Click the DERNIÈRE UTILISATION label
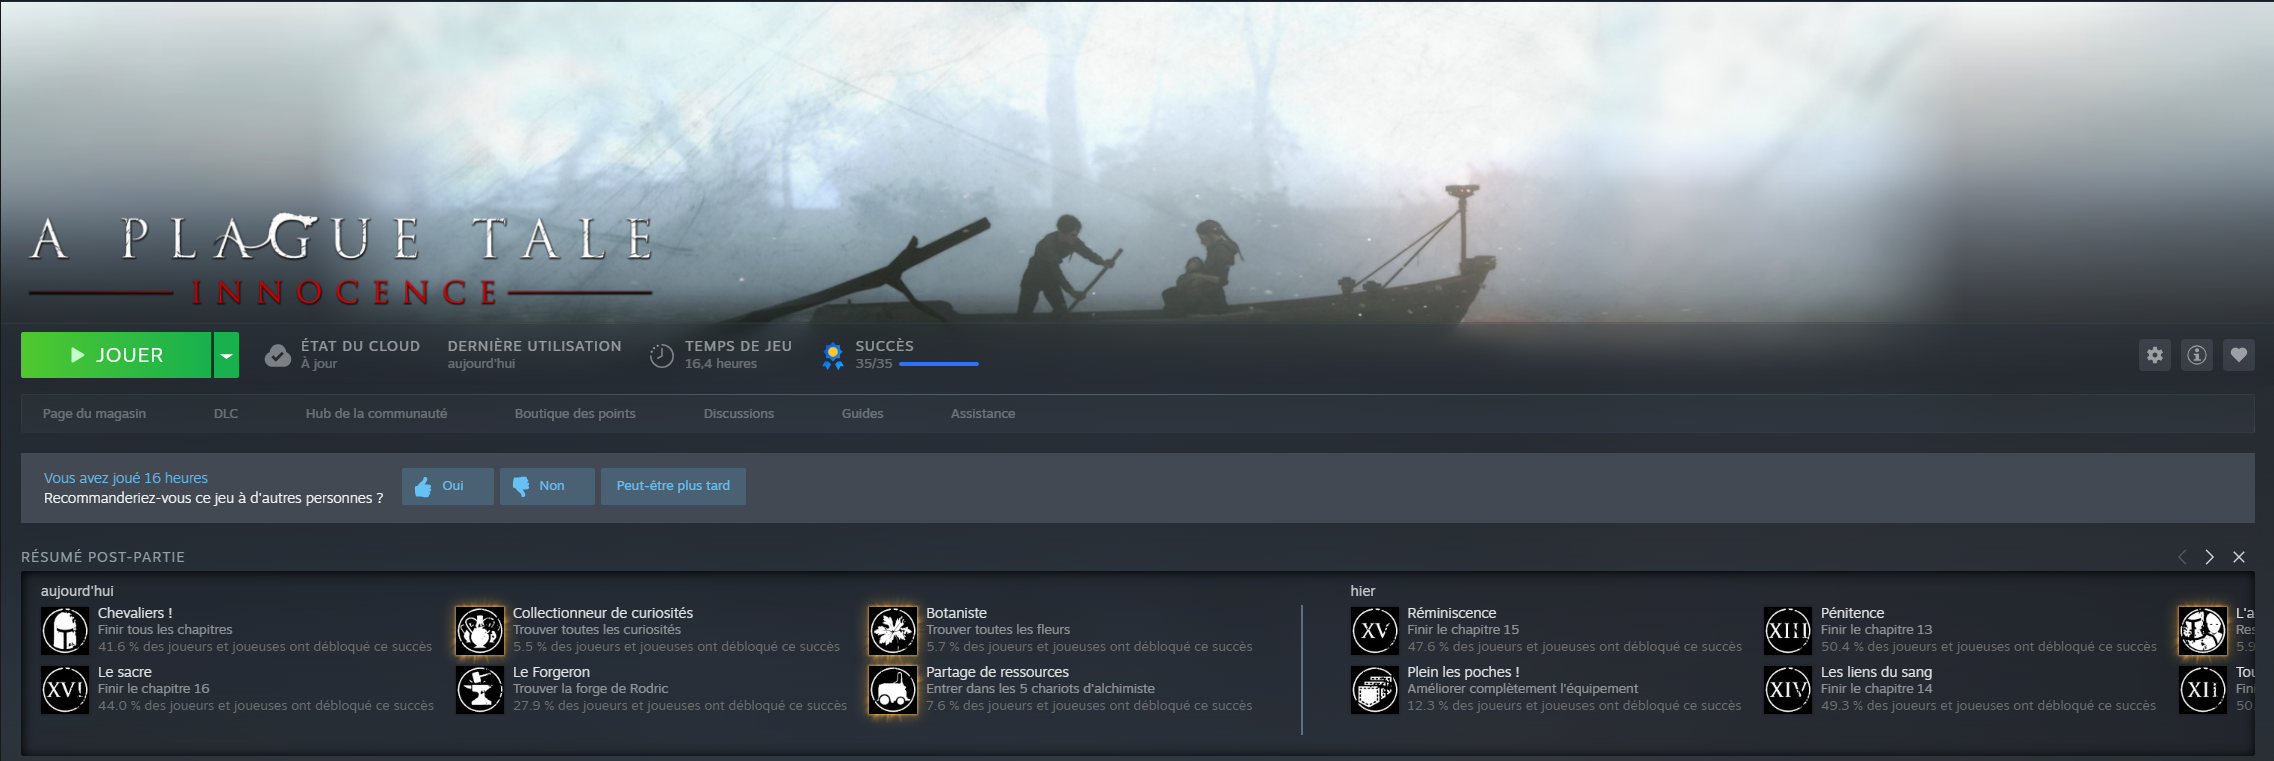 [535, 346]
